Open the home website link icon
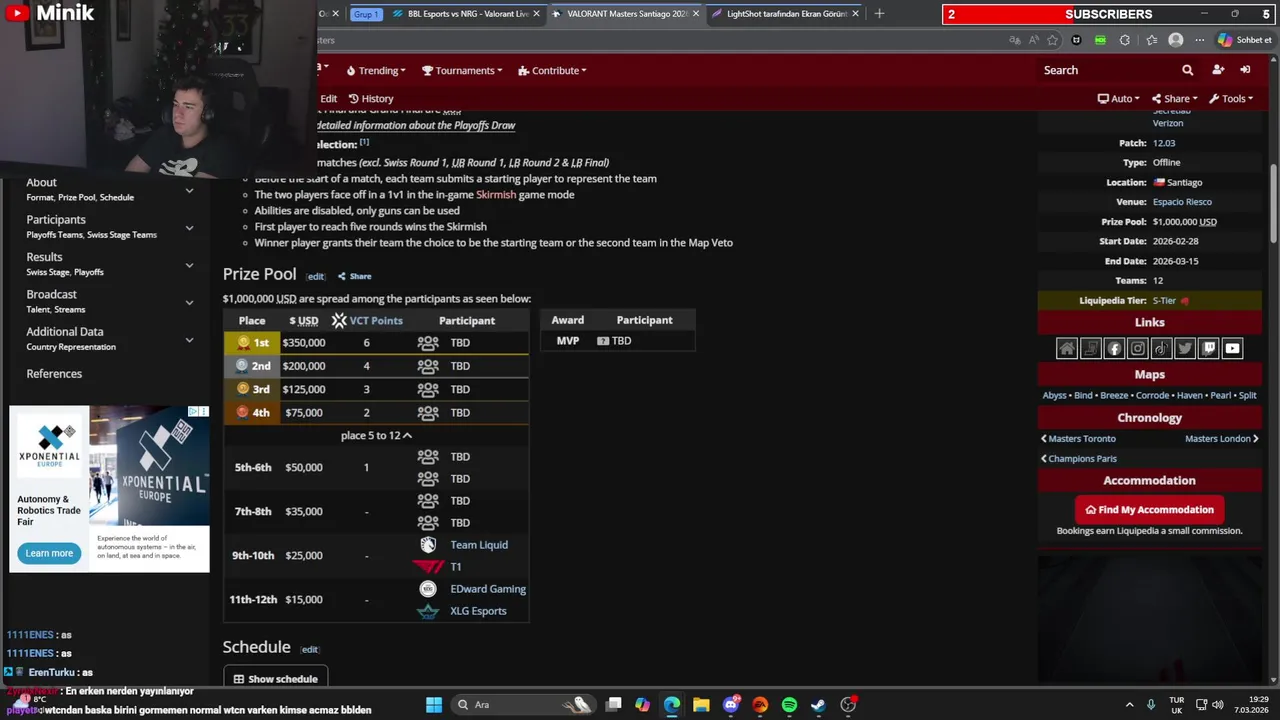The width and height of the screenshot is (1280, 720). 1067,348
